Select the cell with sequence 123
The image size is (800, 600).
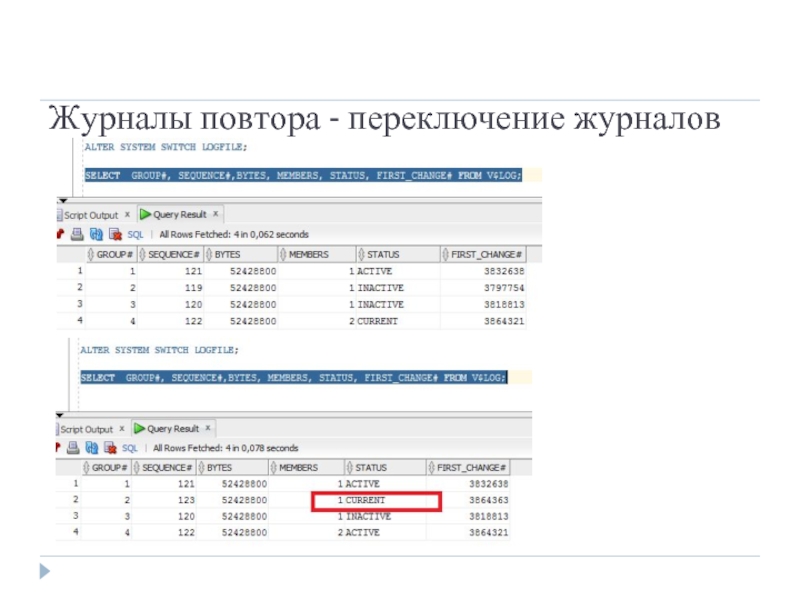coord(164,500)
